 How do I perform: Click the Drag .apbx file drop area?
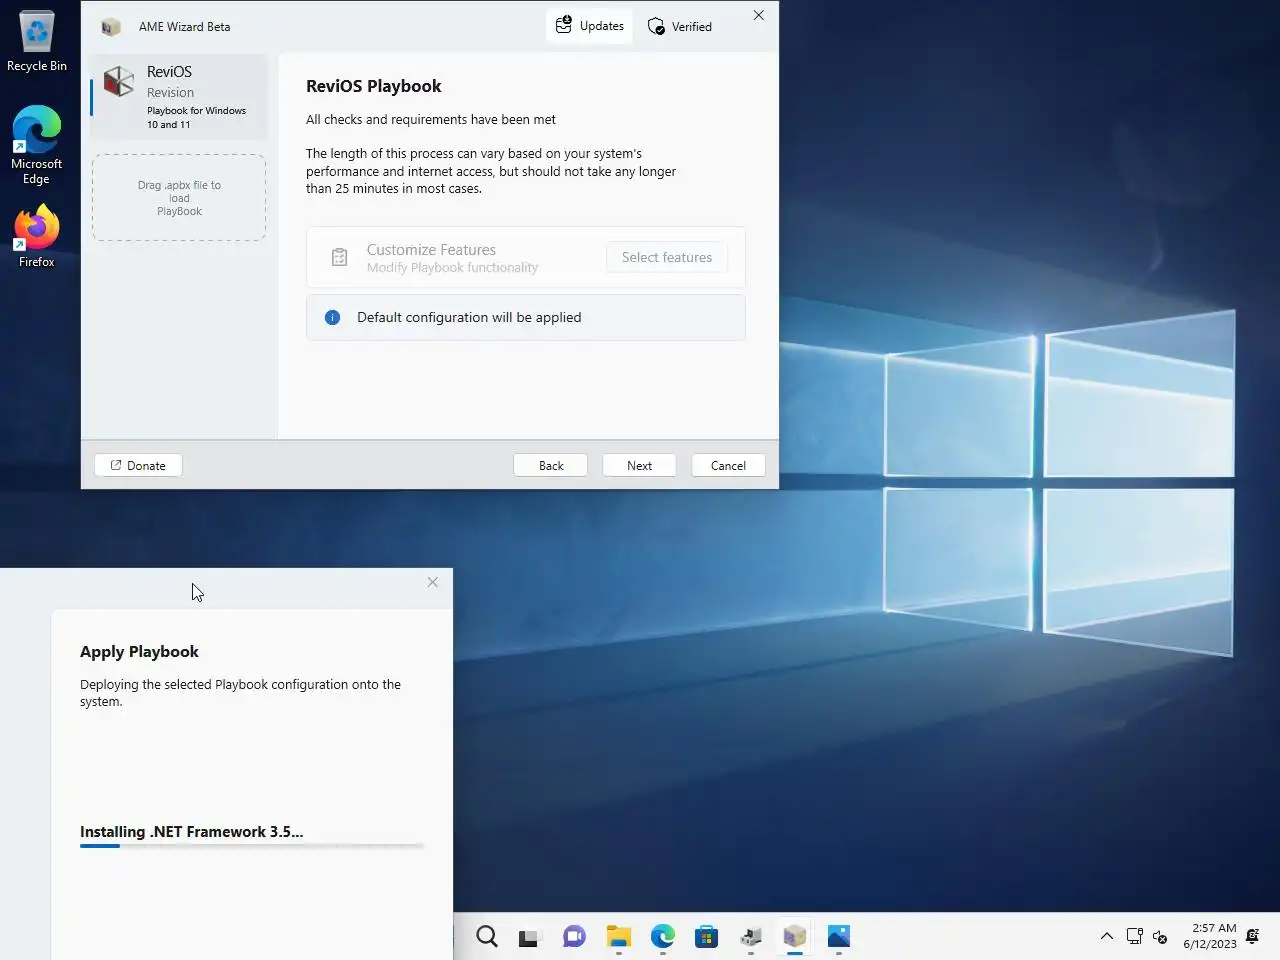click(x=179, y=197)
